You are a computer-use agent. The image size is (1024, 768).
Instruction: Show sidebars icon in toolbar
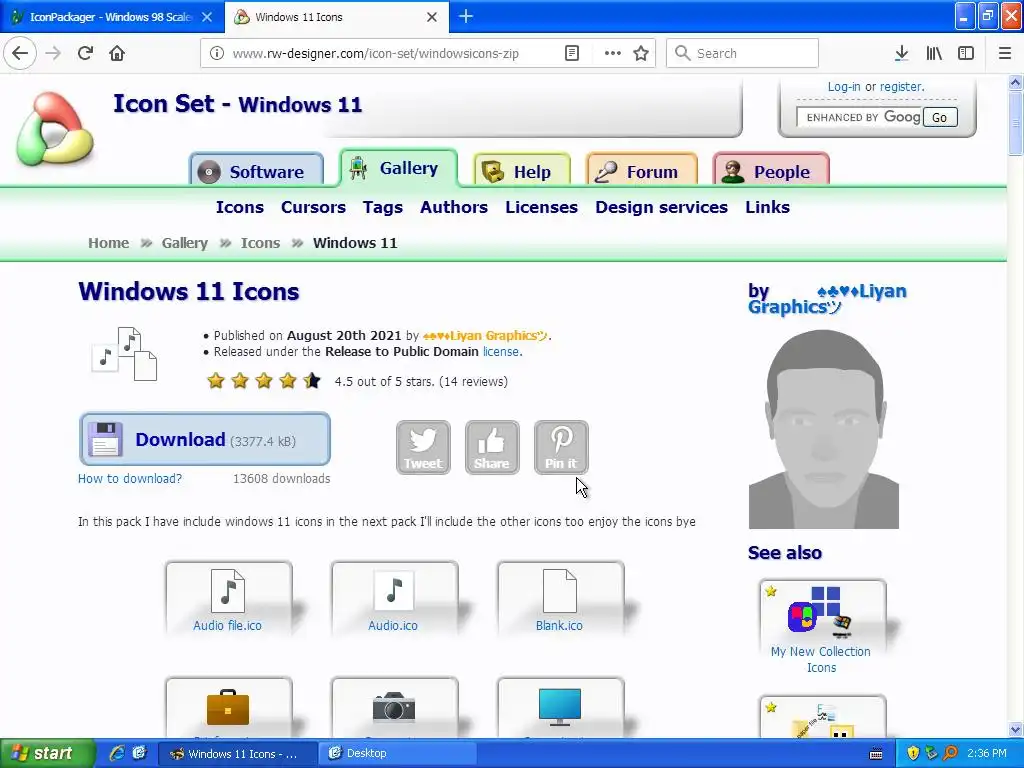966,54
